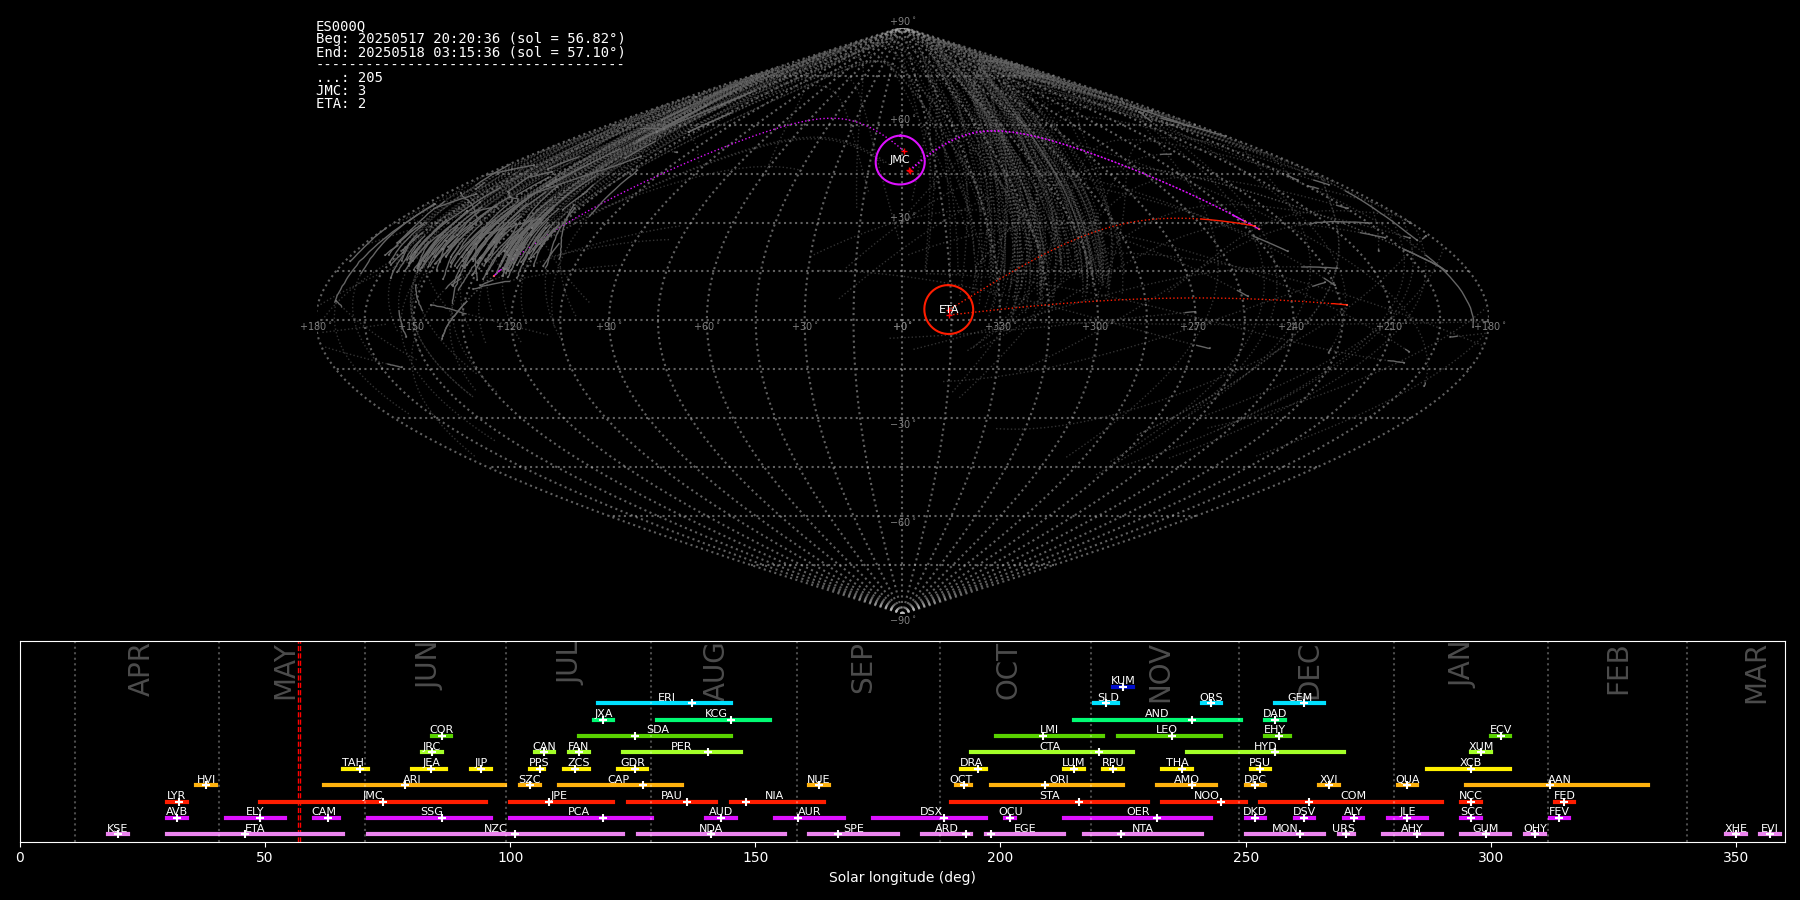Select the HVI shower marker in timeline

tap(206, 785)
